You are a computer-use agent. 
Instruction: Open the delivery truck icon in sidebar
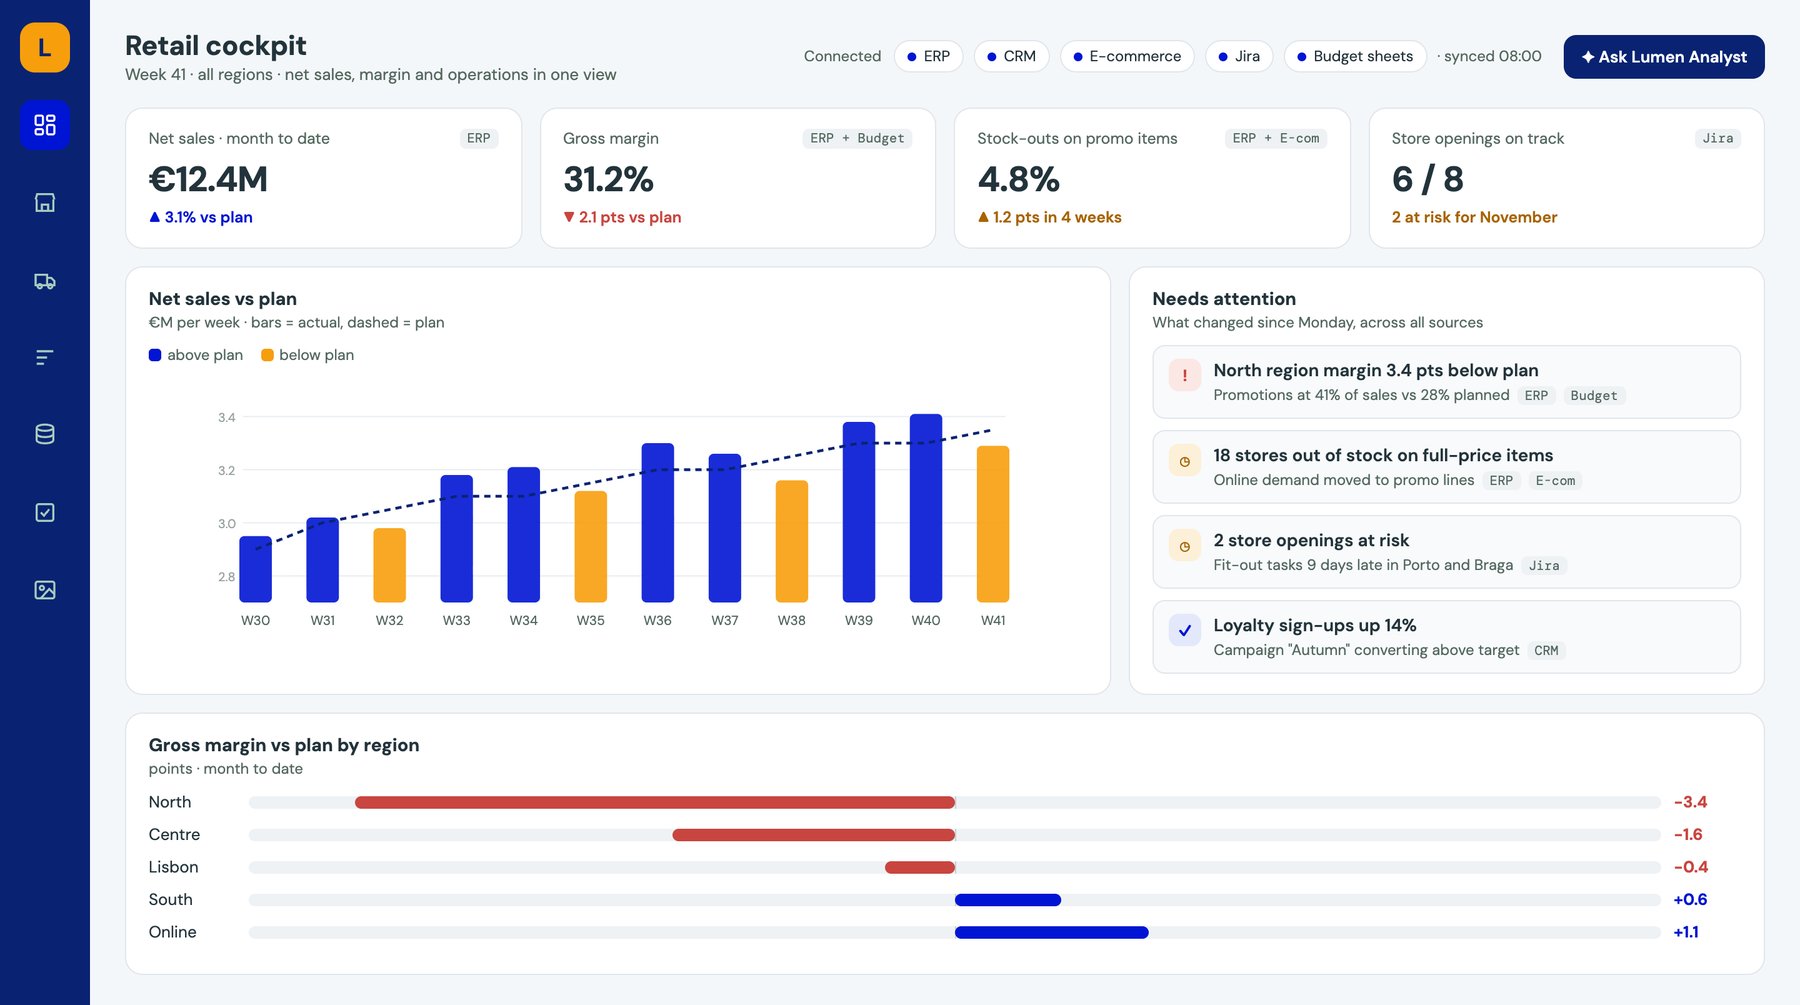45,281
